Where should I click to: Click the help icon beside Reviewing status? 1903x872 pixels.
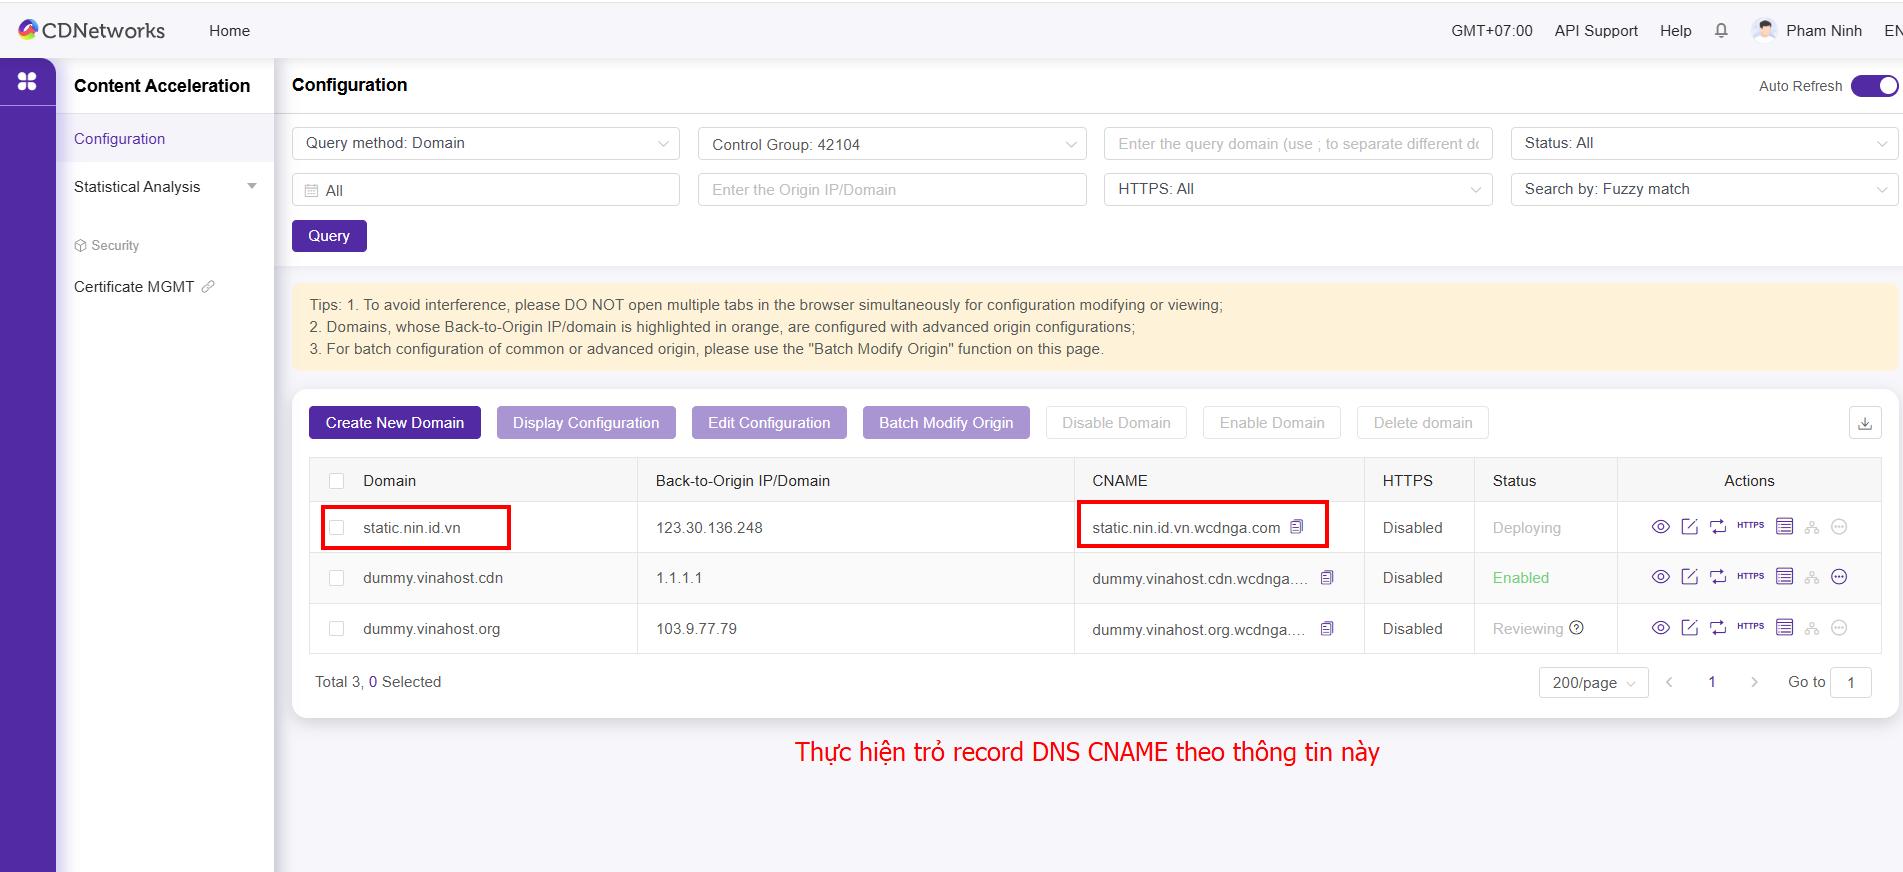[x=1577, y=628]
